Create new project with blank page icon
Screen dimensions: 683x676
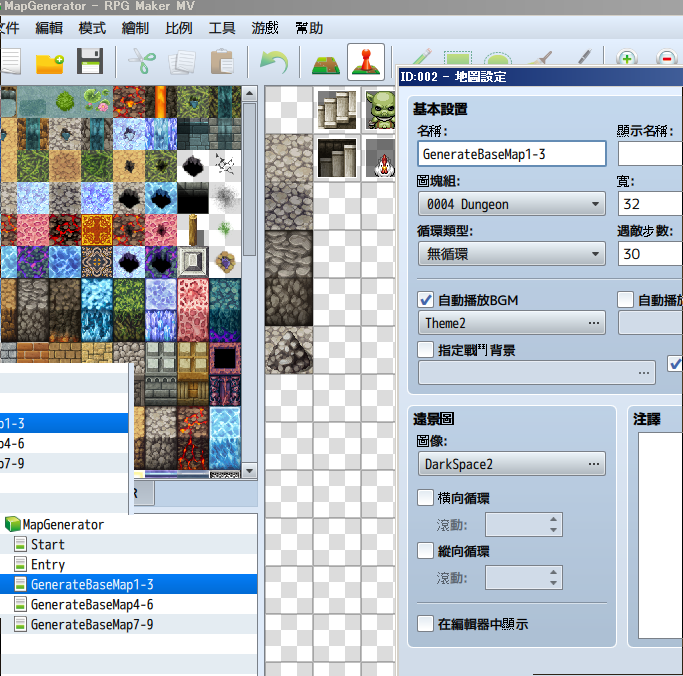10,61
